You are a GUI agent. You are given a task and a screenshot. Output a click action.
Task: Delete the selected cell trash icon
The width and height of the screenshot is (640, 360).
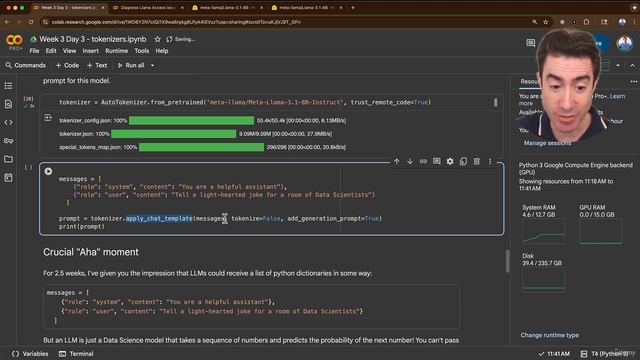click(x=477, y=162)
